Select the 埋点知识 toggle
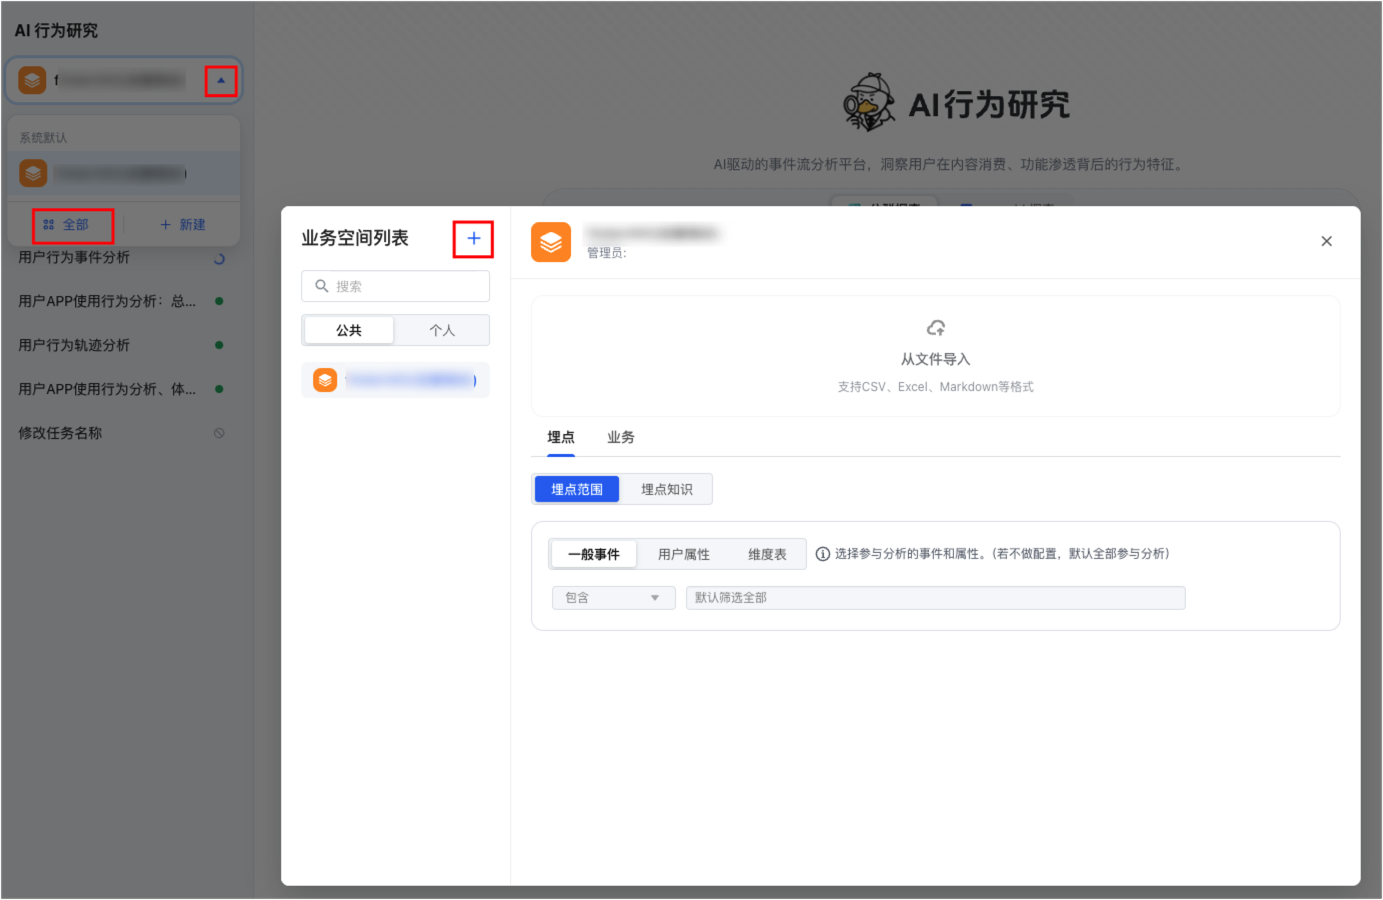Image resolution: width=1383 pixels, height=900 pixels. pos(667,489)
